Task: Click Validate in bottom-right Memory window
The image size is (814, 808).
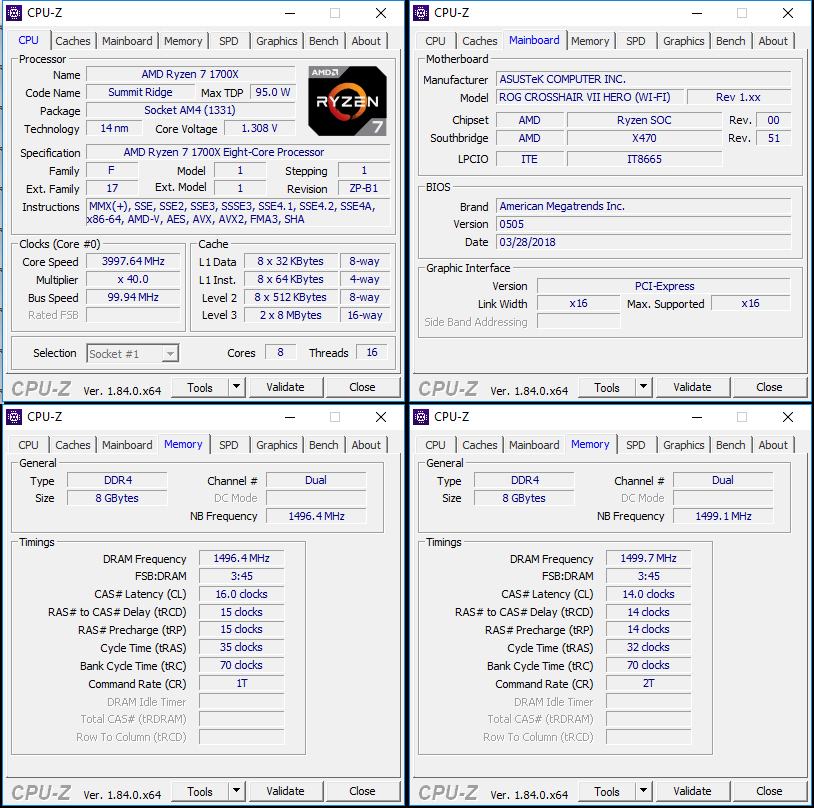Action: [693, 791]
